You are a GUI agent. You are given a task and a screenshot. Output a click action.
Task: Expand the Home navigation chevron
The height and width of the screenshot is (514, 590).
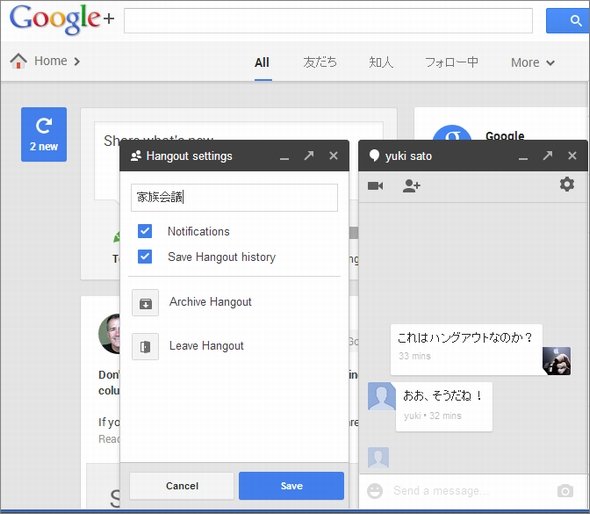point(77,61)
